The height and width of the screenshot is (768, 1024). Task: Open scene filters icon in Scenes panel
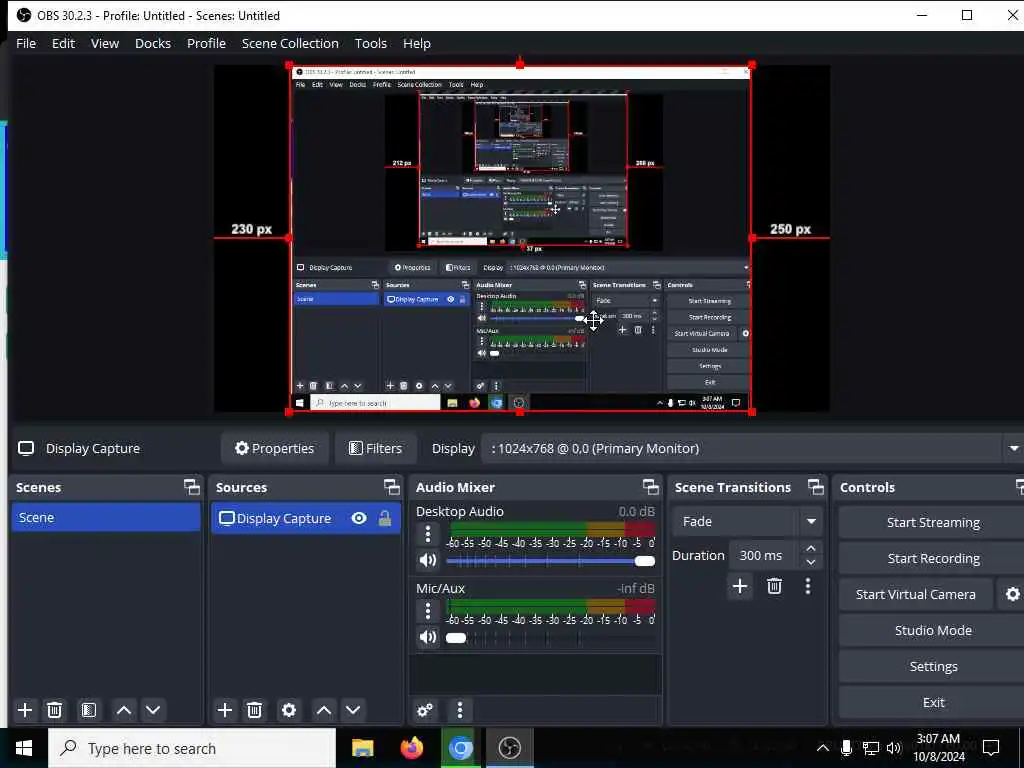89,710
